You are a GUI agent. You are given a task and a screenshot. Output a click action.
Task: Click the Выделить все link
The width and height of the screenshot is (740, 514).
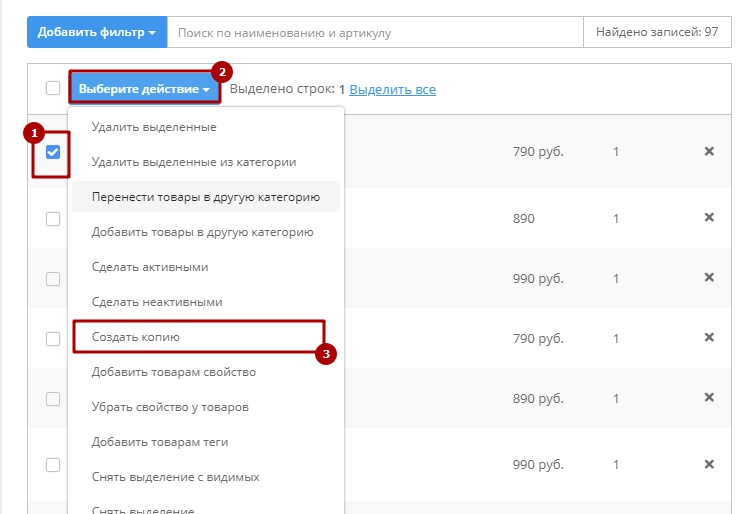[392, 89]
